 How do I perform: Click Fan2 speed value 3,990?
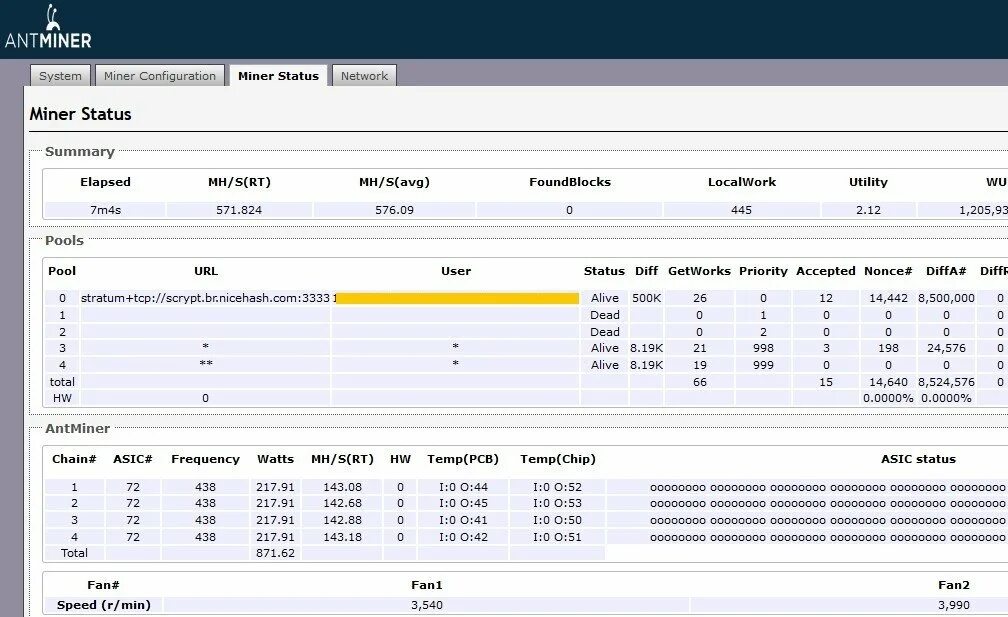(954, 605)
